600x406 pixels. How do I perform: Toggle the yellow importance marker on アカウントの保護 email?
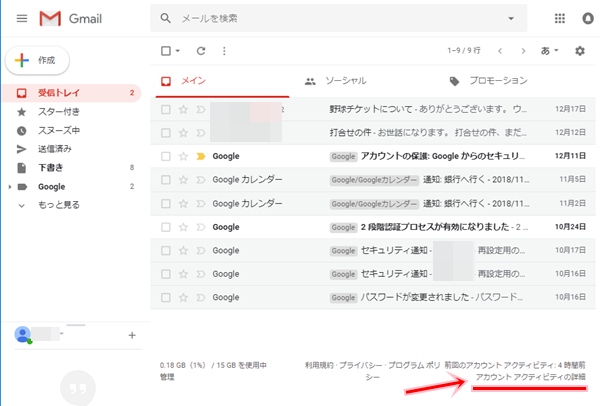[201, 156]
